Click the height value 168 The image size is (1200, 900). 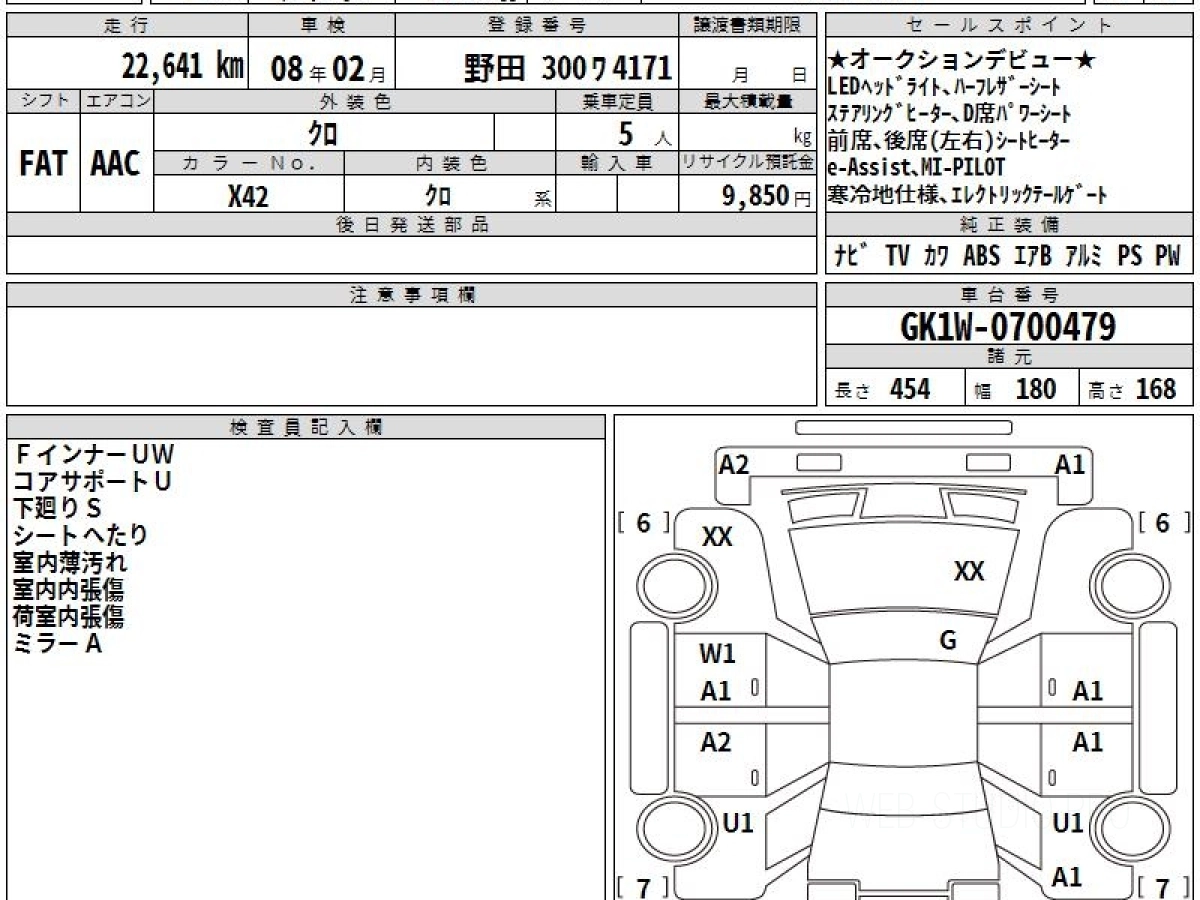click(x=1156, y=389)
